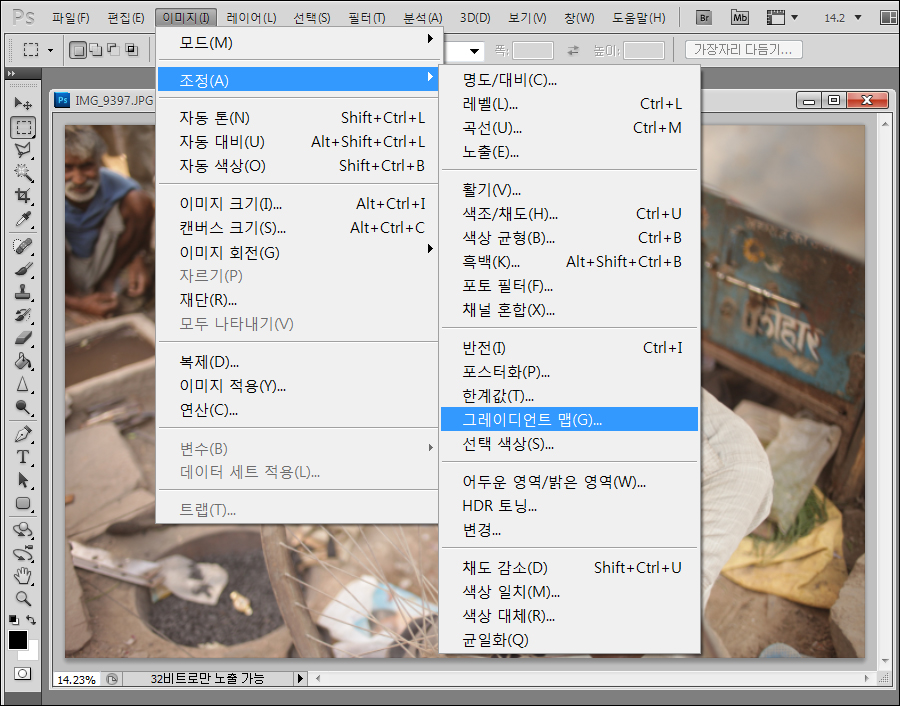The height and width of the screenshot is (706, 900).
Task: Launch Mini Bridge from the Mb icon
Action: [740, 18]
